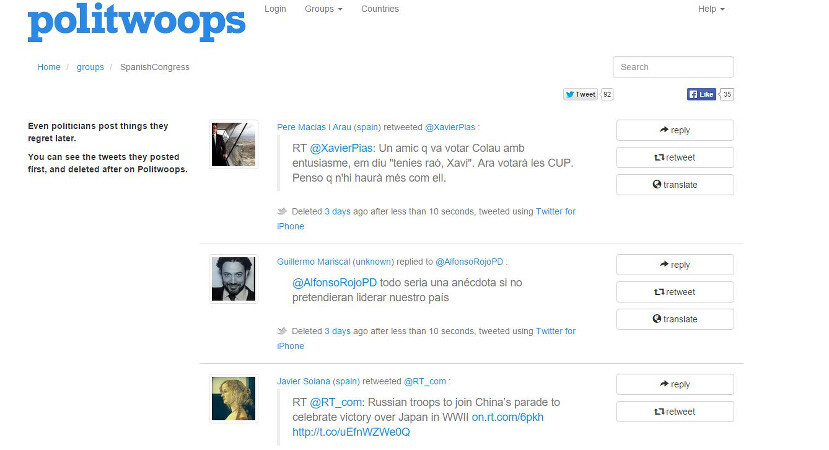This screenshot has height=450, width=829.
Task: Translate the Pere Macias tweet
Action: coord(675,185)
